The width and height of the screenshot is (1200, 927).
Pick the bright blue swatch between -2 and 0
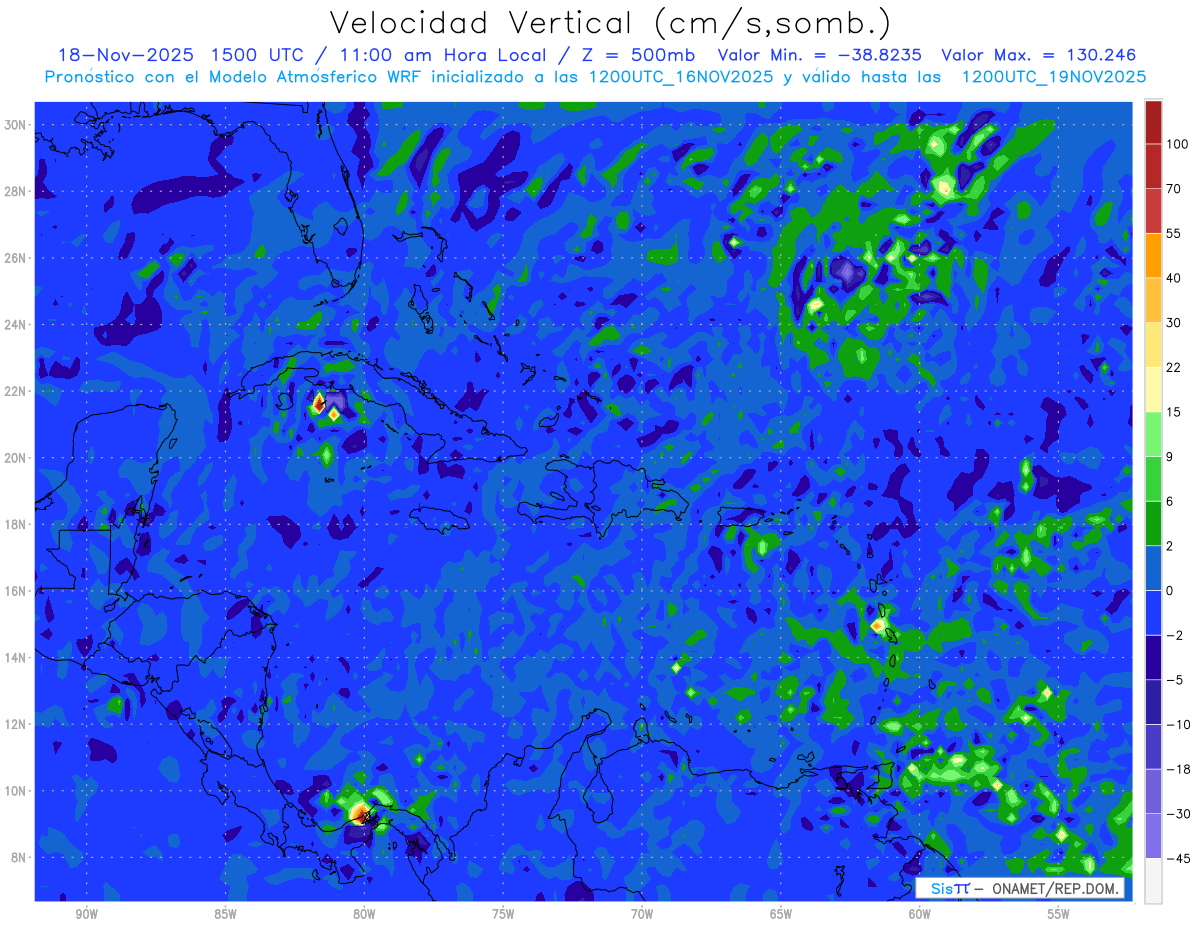(1153, 612)
